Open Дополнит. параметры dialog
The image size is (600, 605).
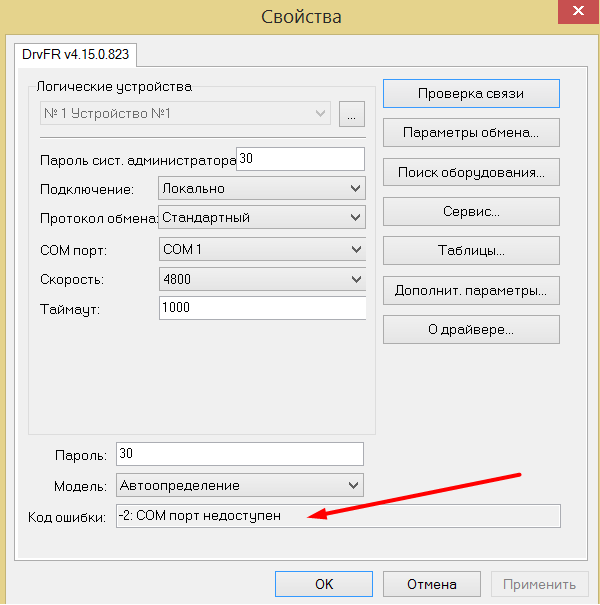tap(471, 290)
